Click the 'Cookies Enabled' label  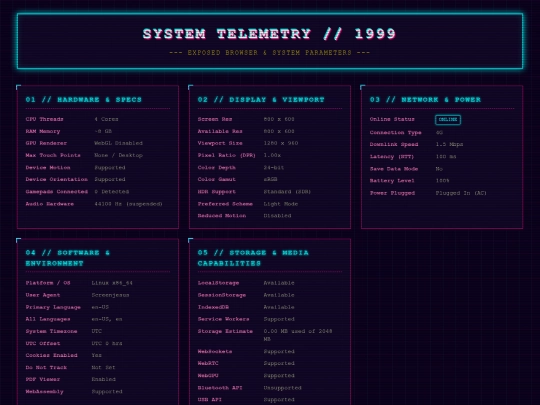(x=51, y=355)
